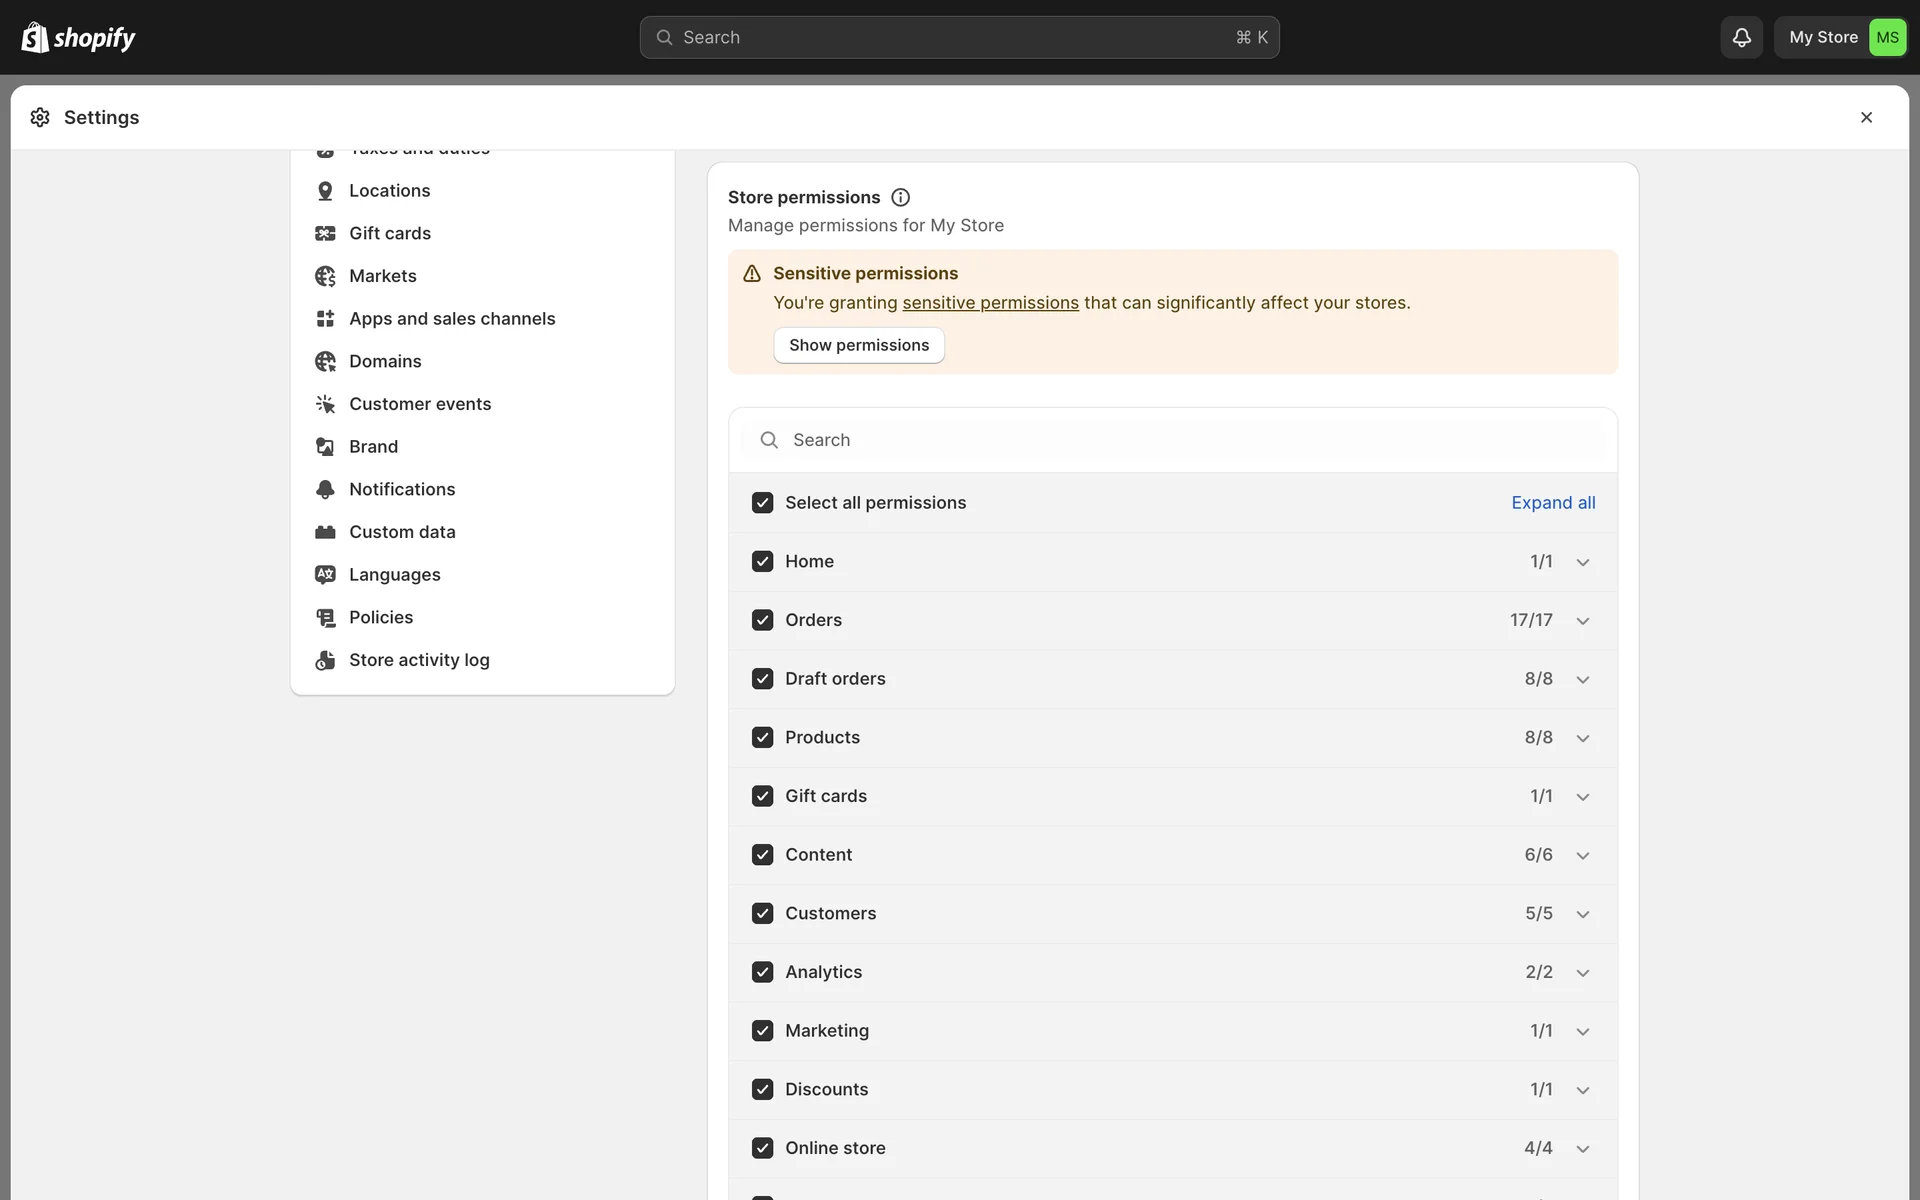Click the Store permissions info icon
The image size is (1920, 1200).
coord(900,197)
